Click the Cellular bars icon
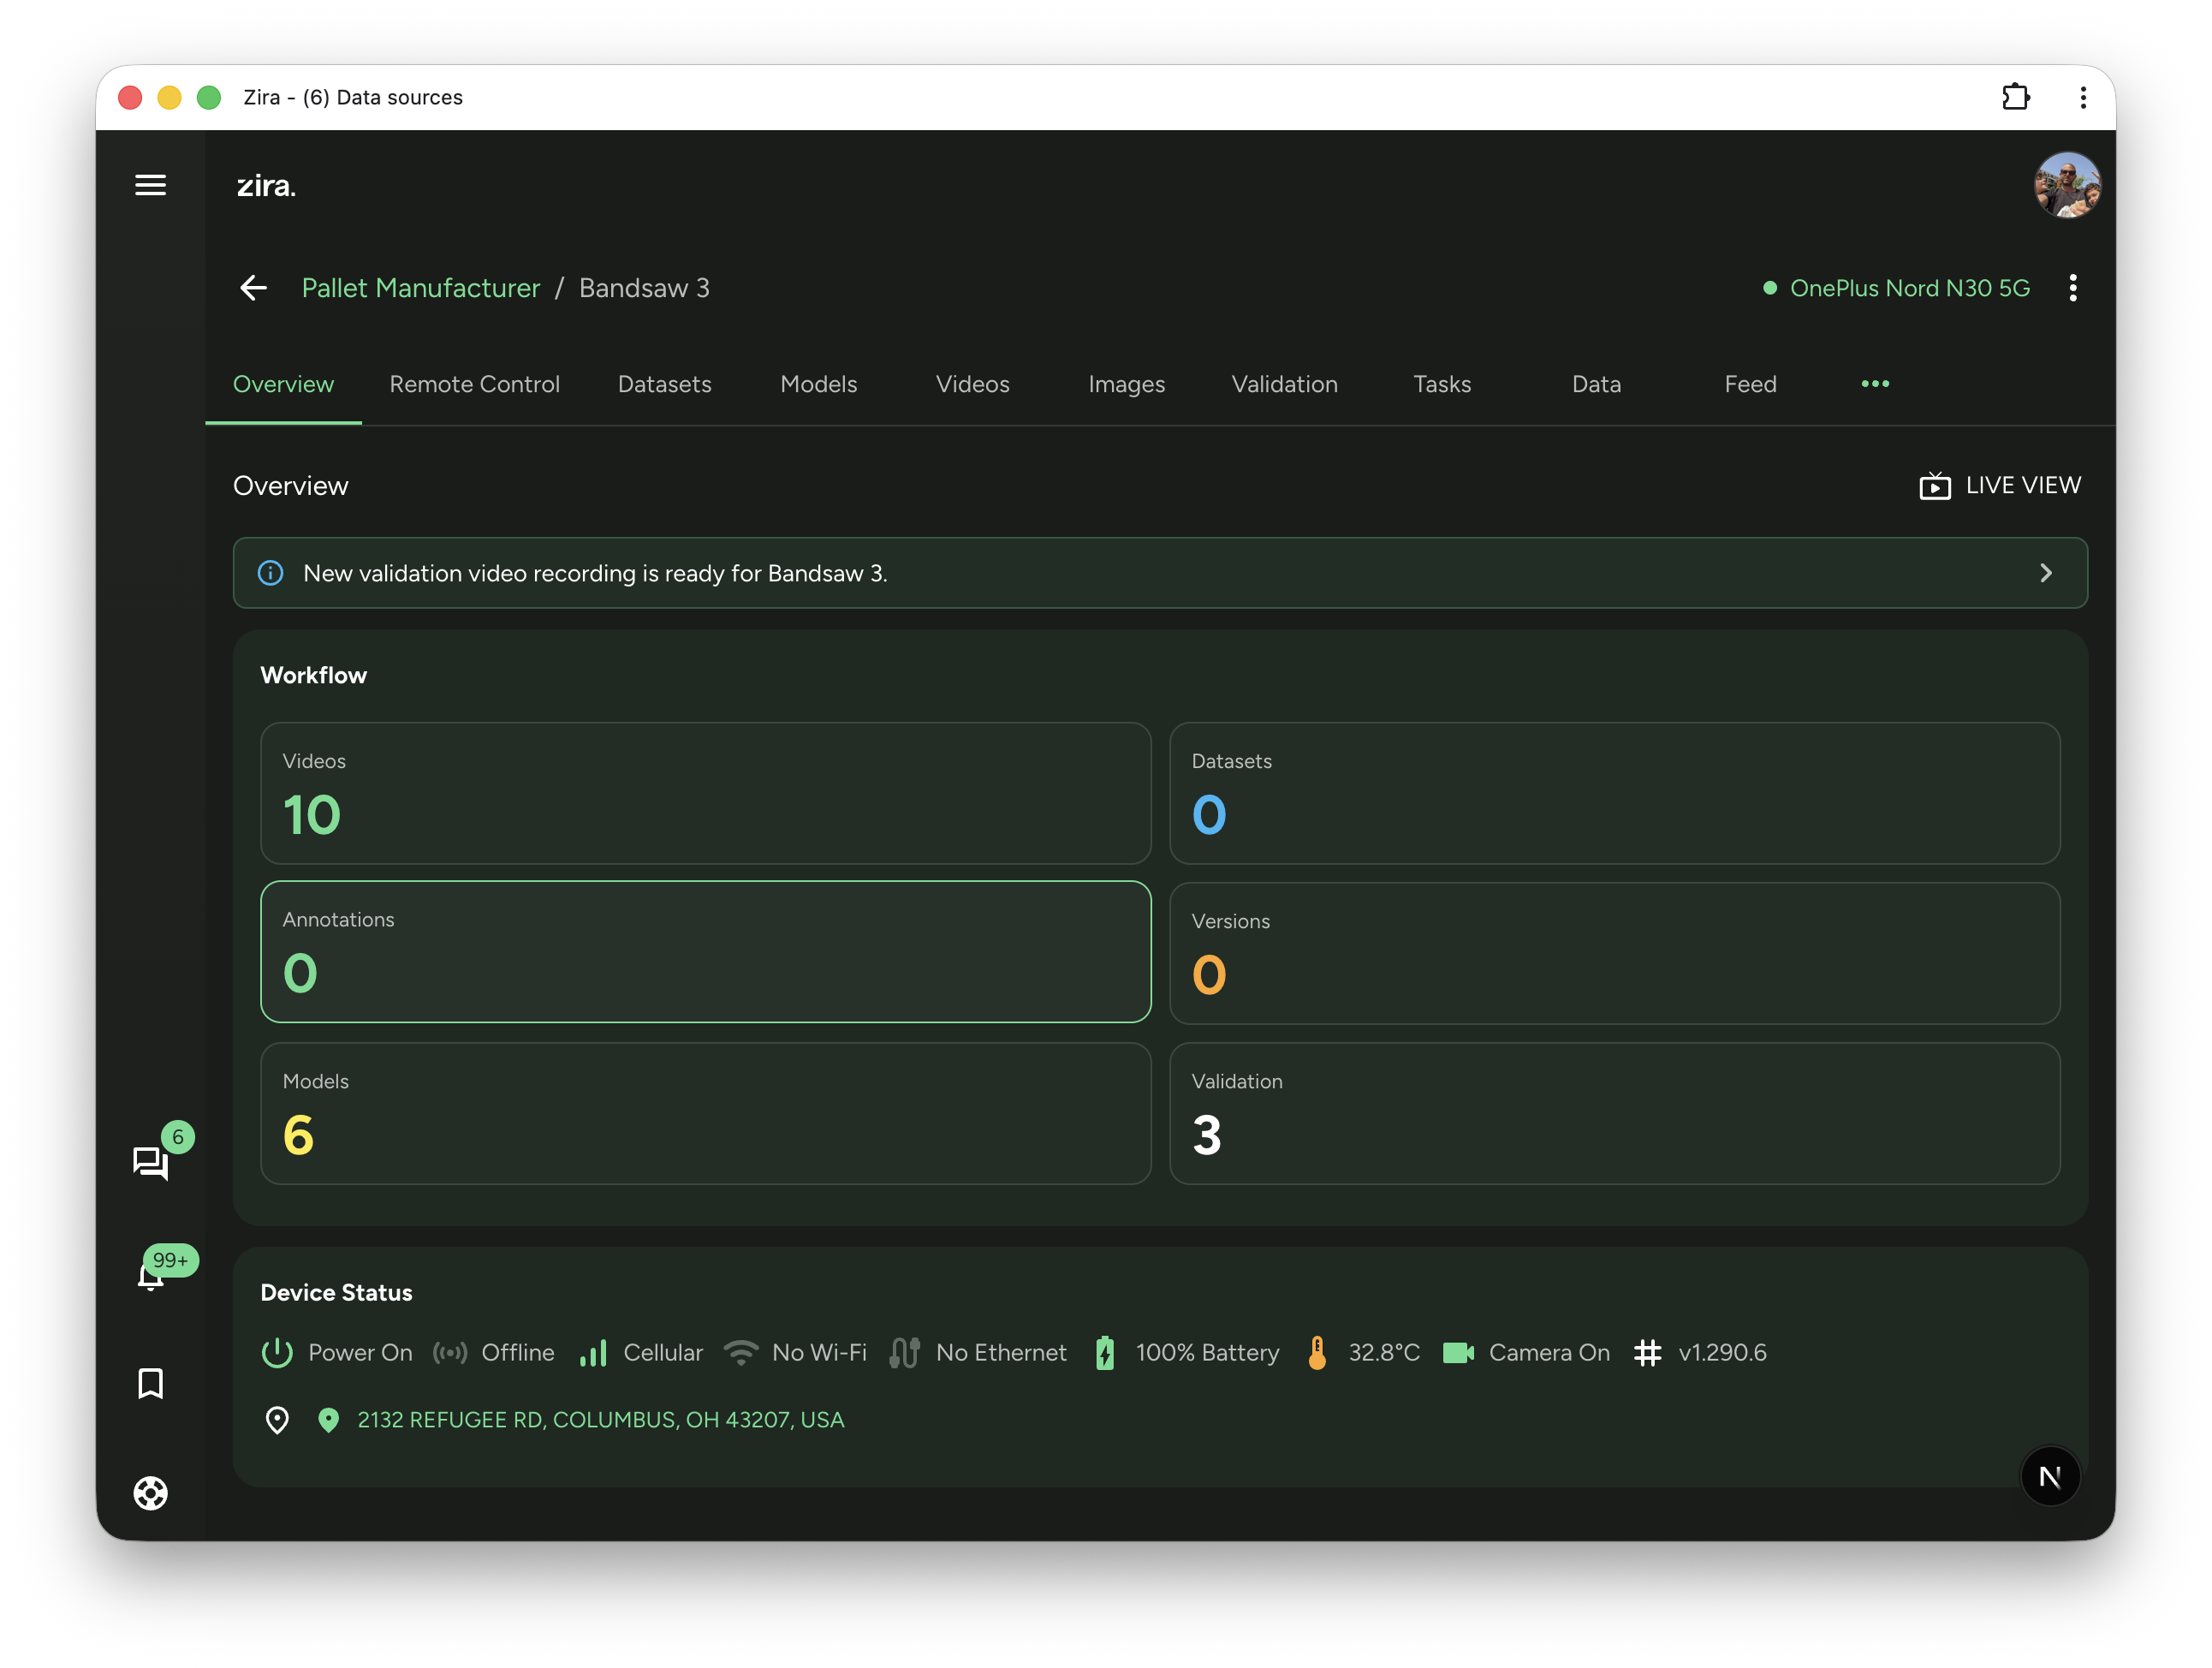 click(593, 1353)
